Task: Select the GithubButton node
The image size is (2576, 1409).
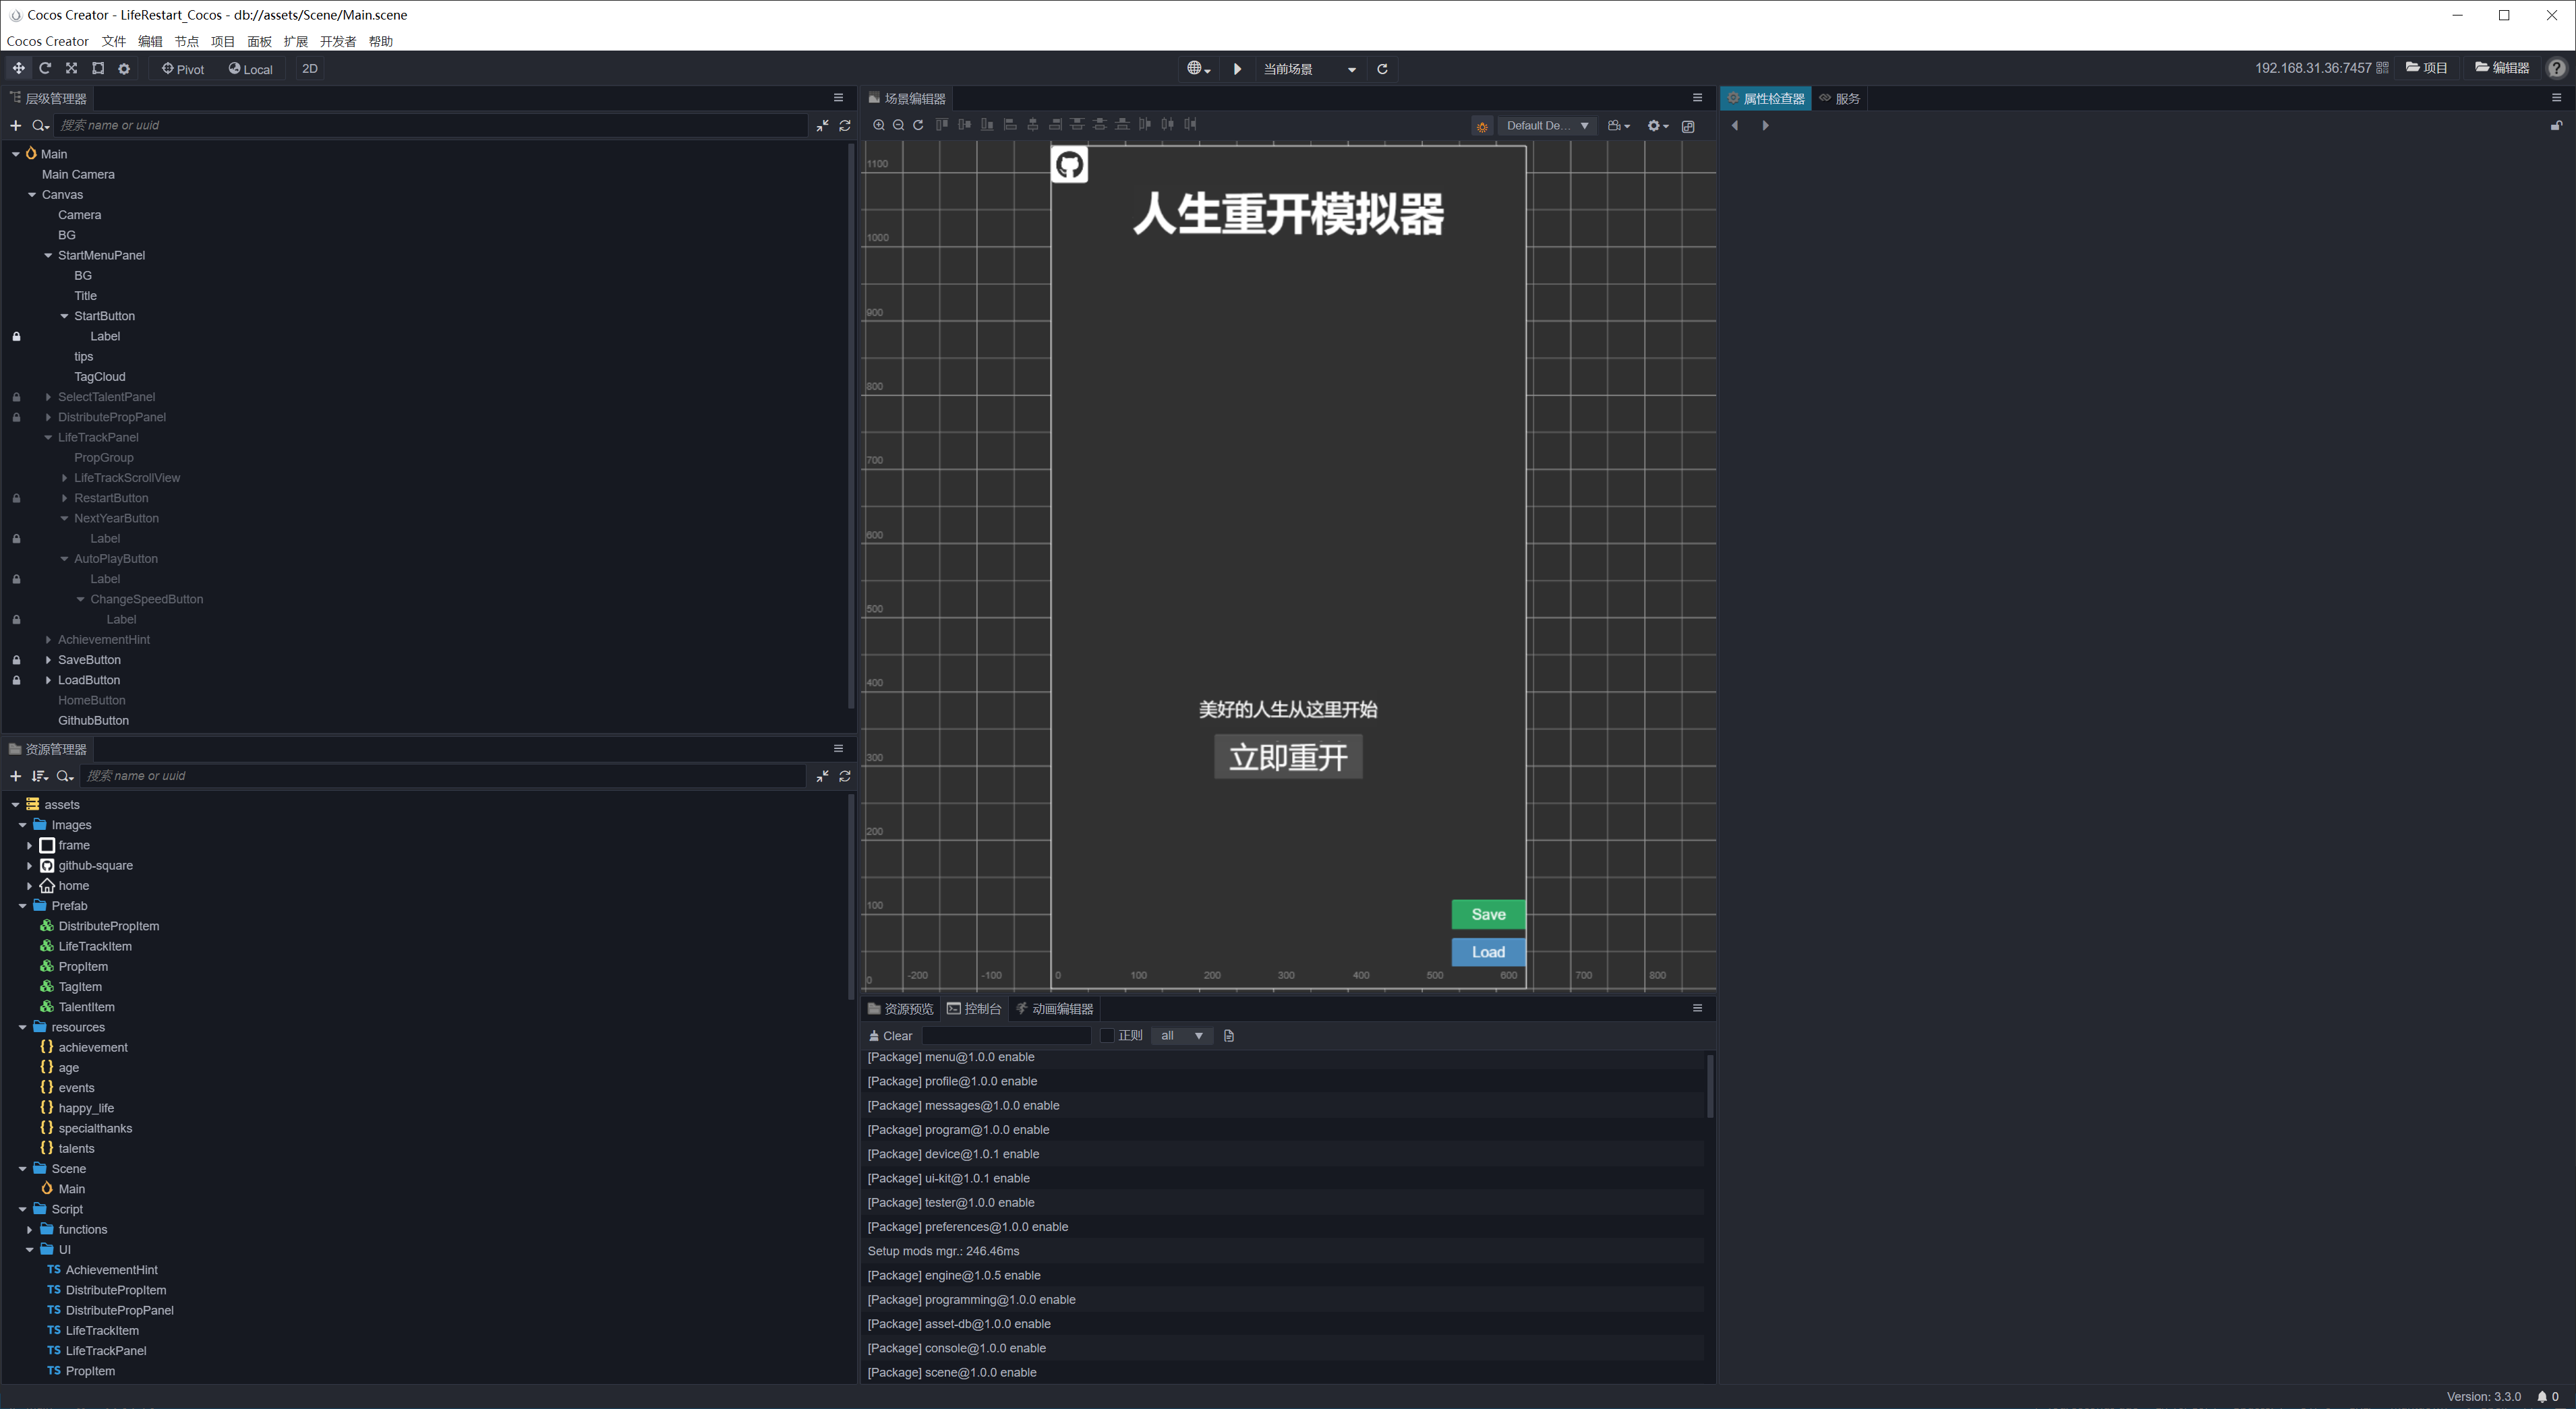Action: click(x=93, y=720)
